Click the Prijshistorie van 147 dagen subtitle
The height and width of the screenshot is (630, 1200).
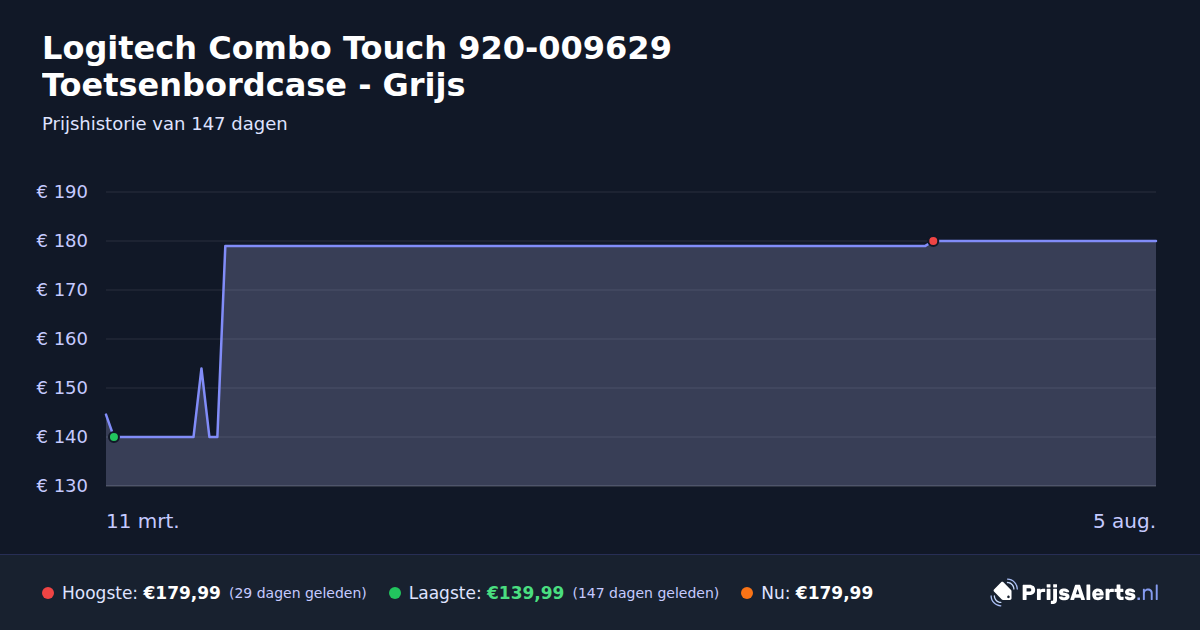tap(165, 124)
